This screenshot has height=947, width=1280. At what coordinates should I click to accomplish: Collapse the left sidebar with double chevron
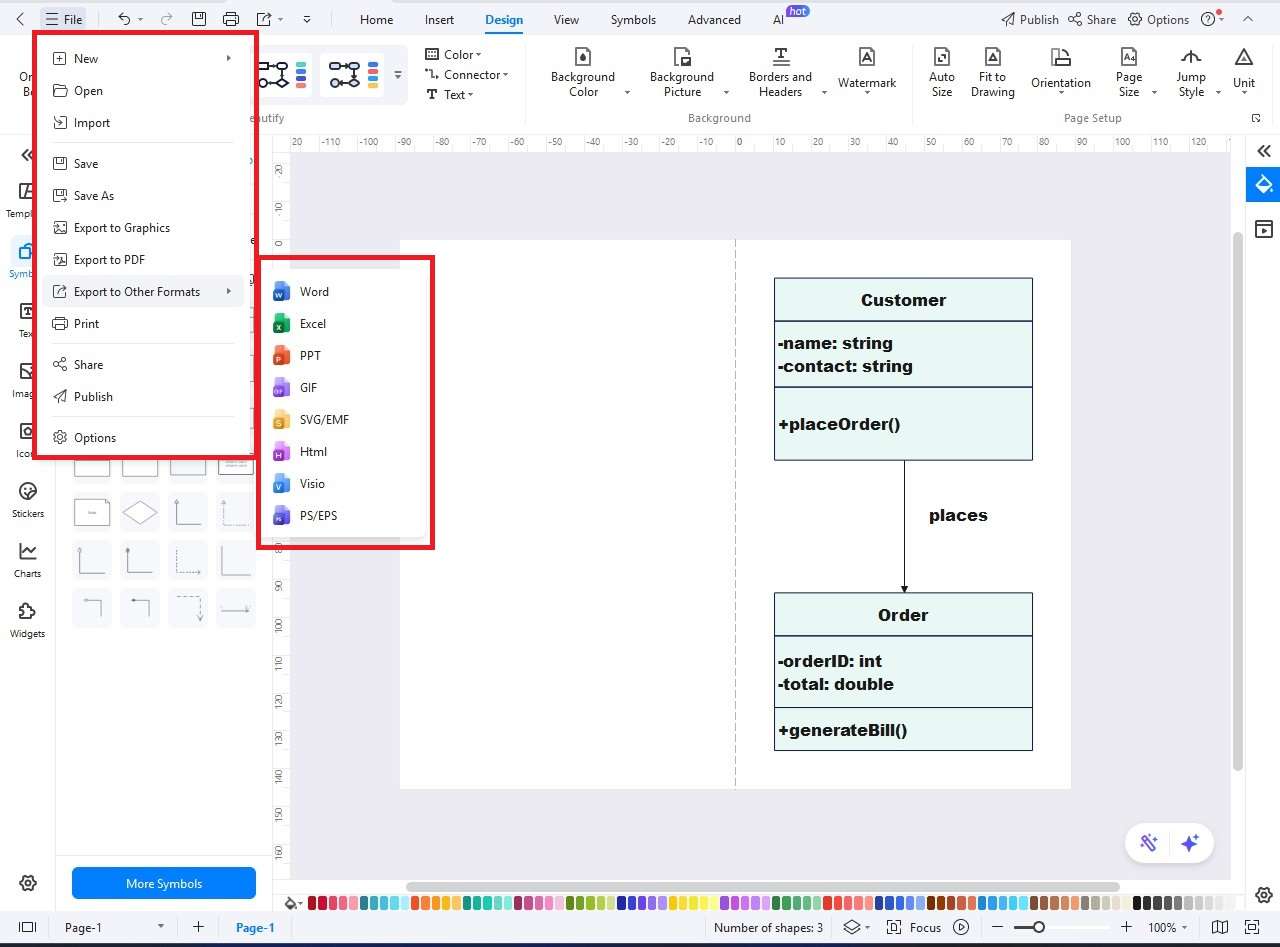click(x=28, y=155)
